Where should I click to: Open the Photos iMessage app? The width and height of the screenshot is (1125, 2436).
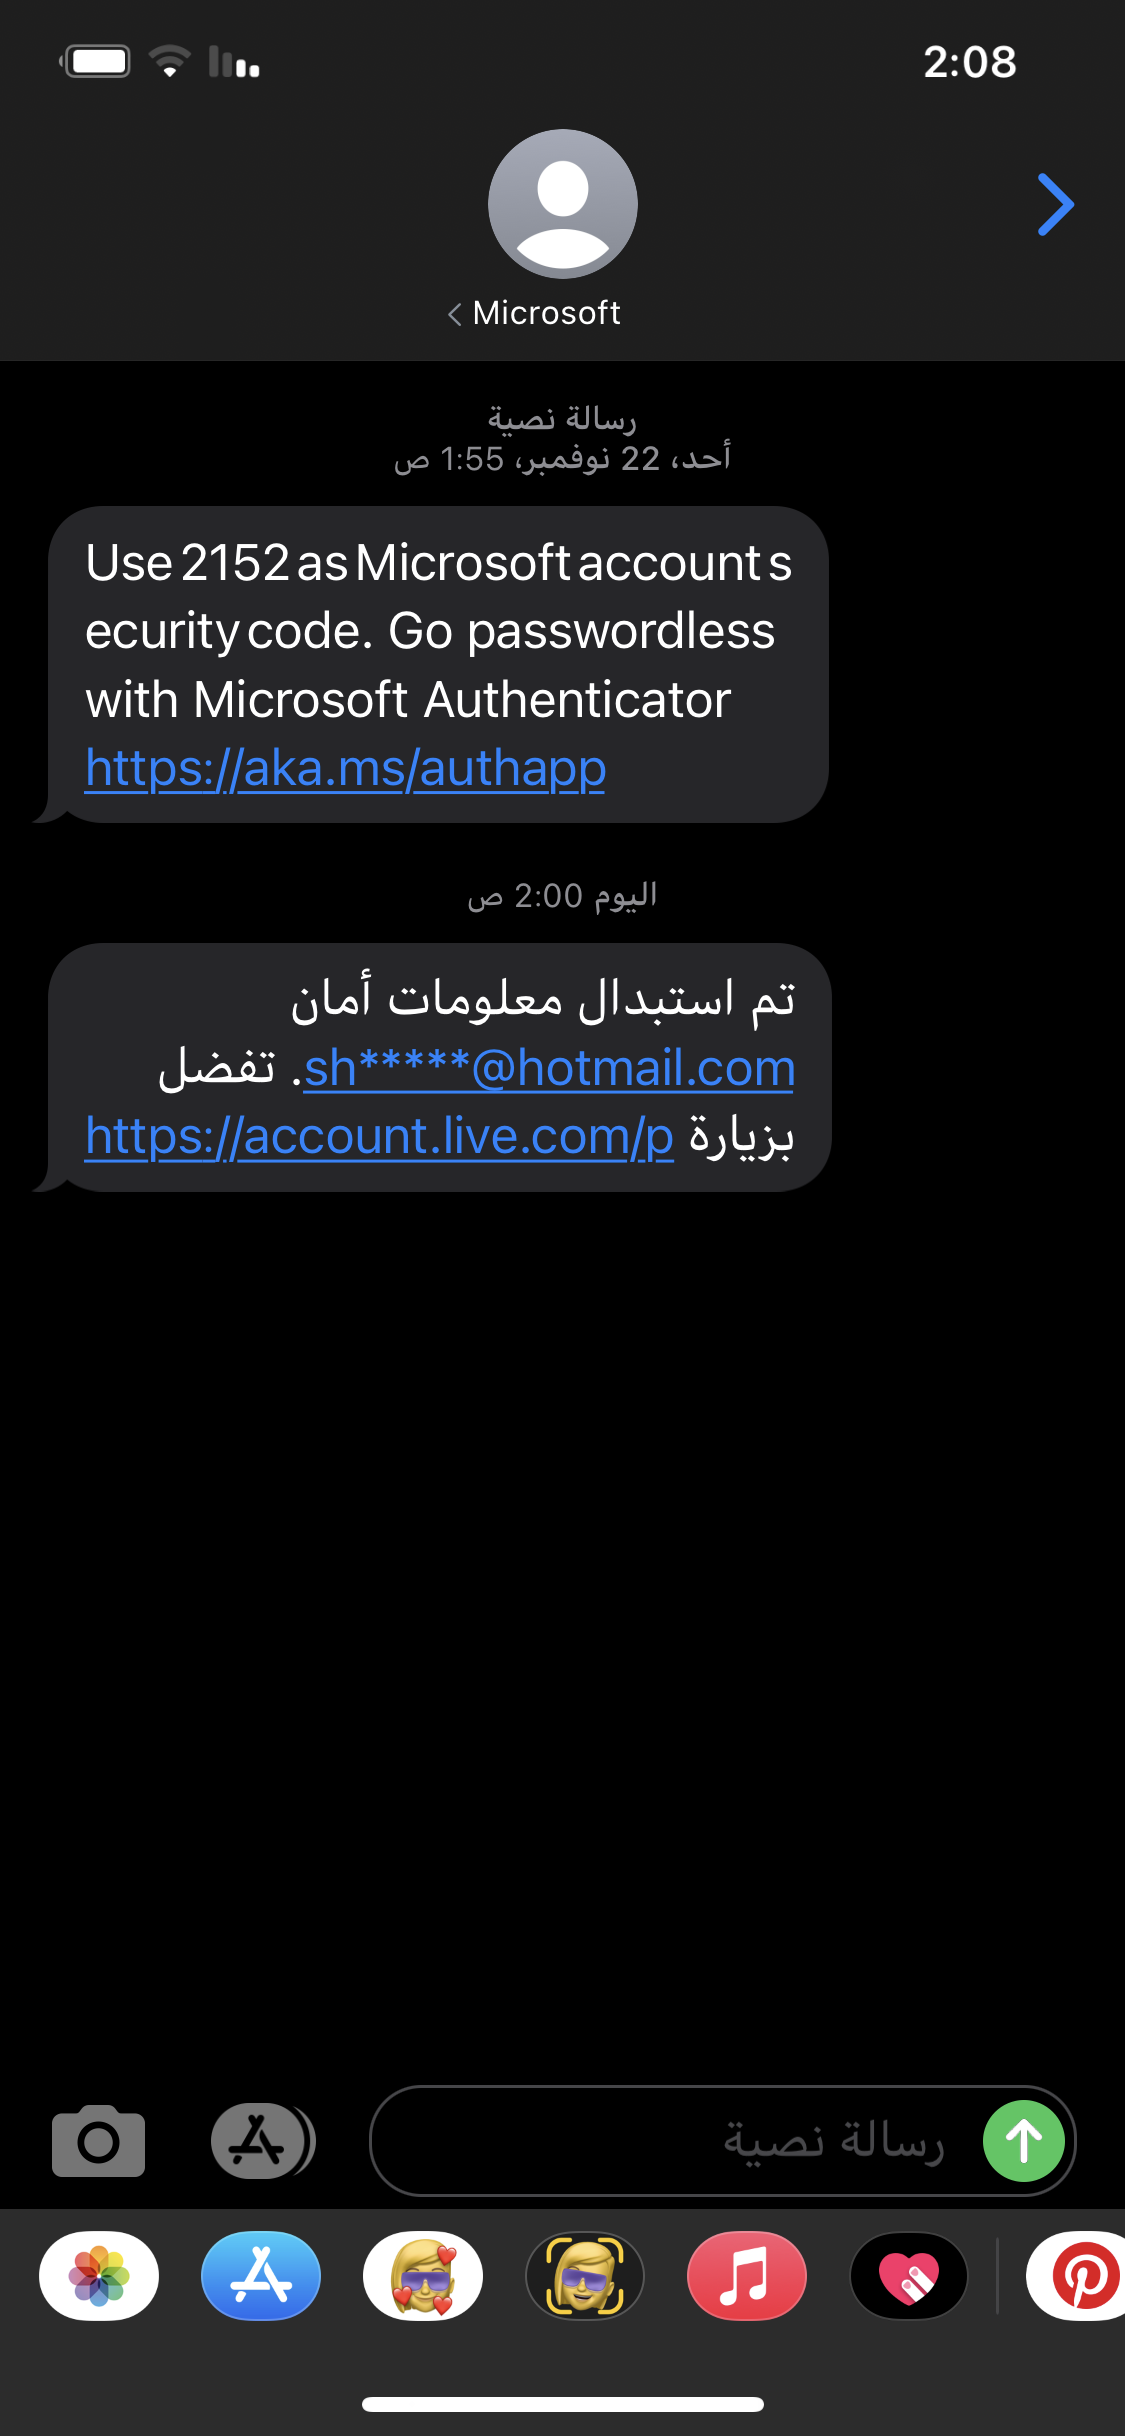click(99, 2275)
